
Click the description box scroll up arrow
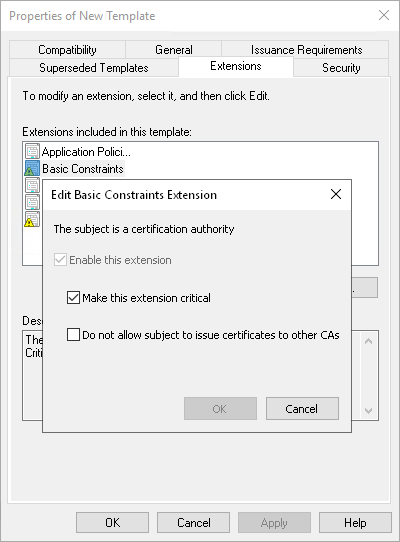(369, 342)
